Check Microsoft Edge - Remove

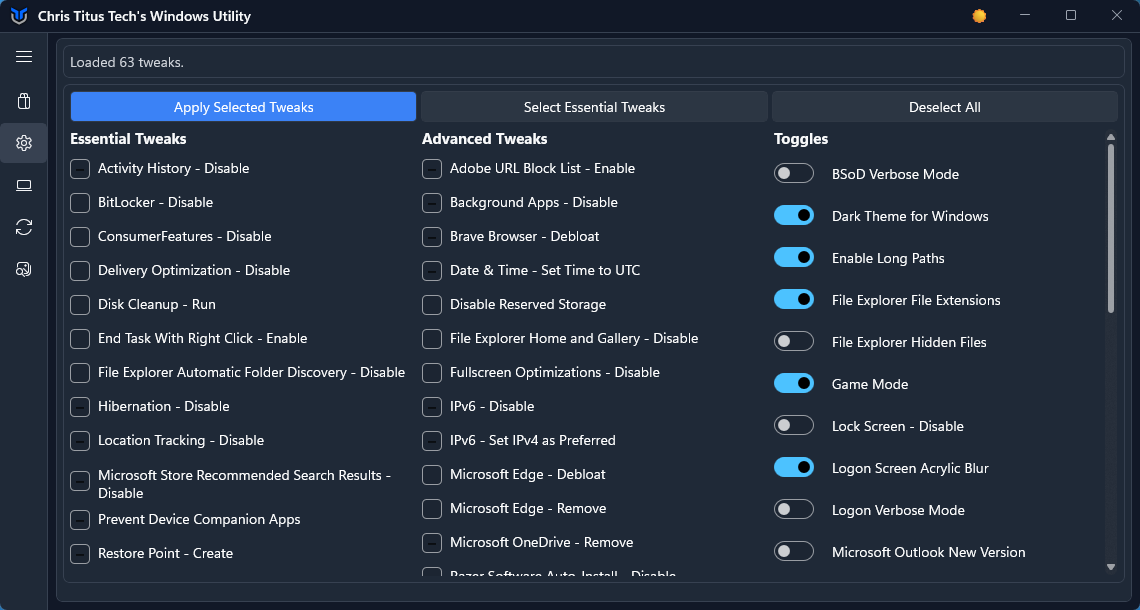432,509
